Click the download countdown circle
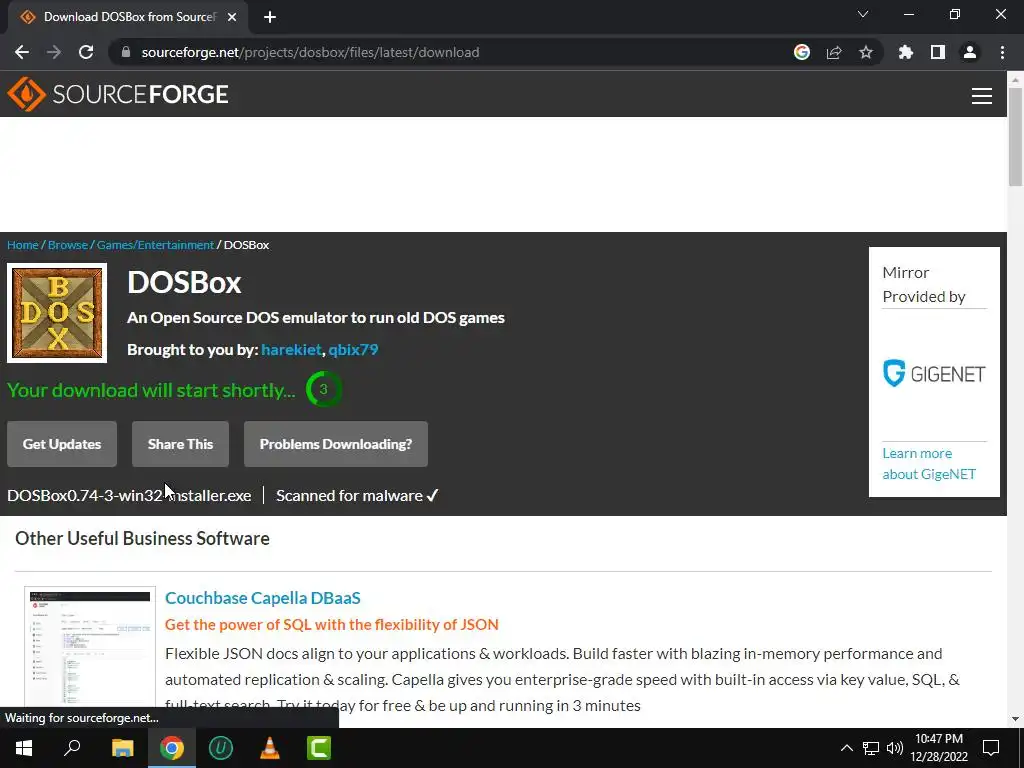 coord(323,389)
